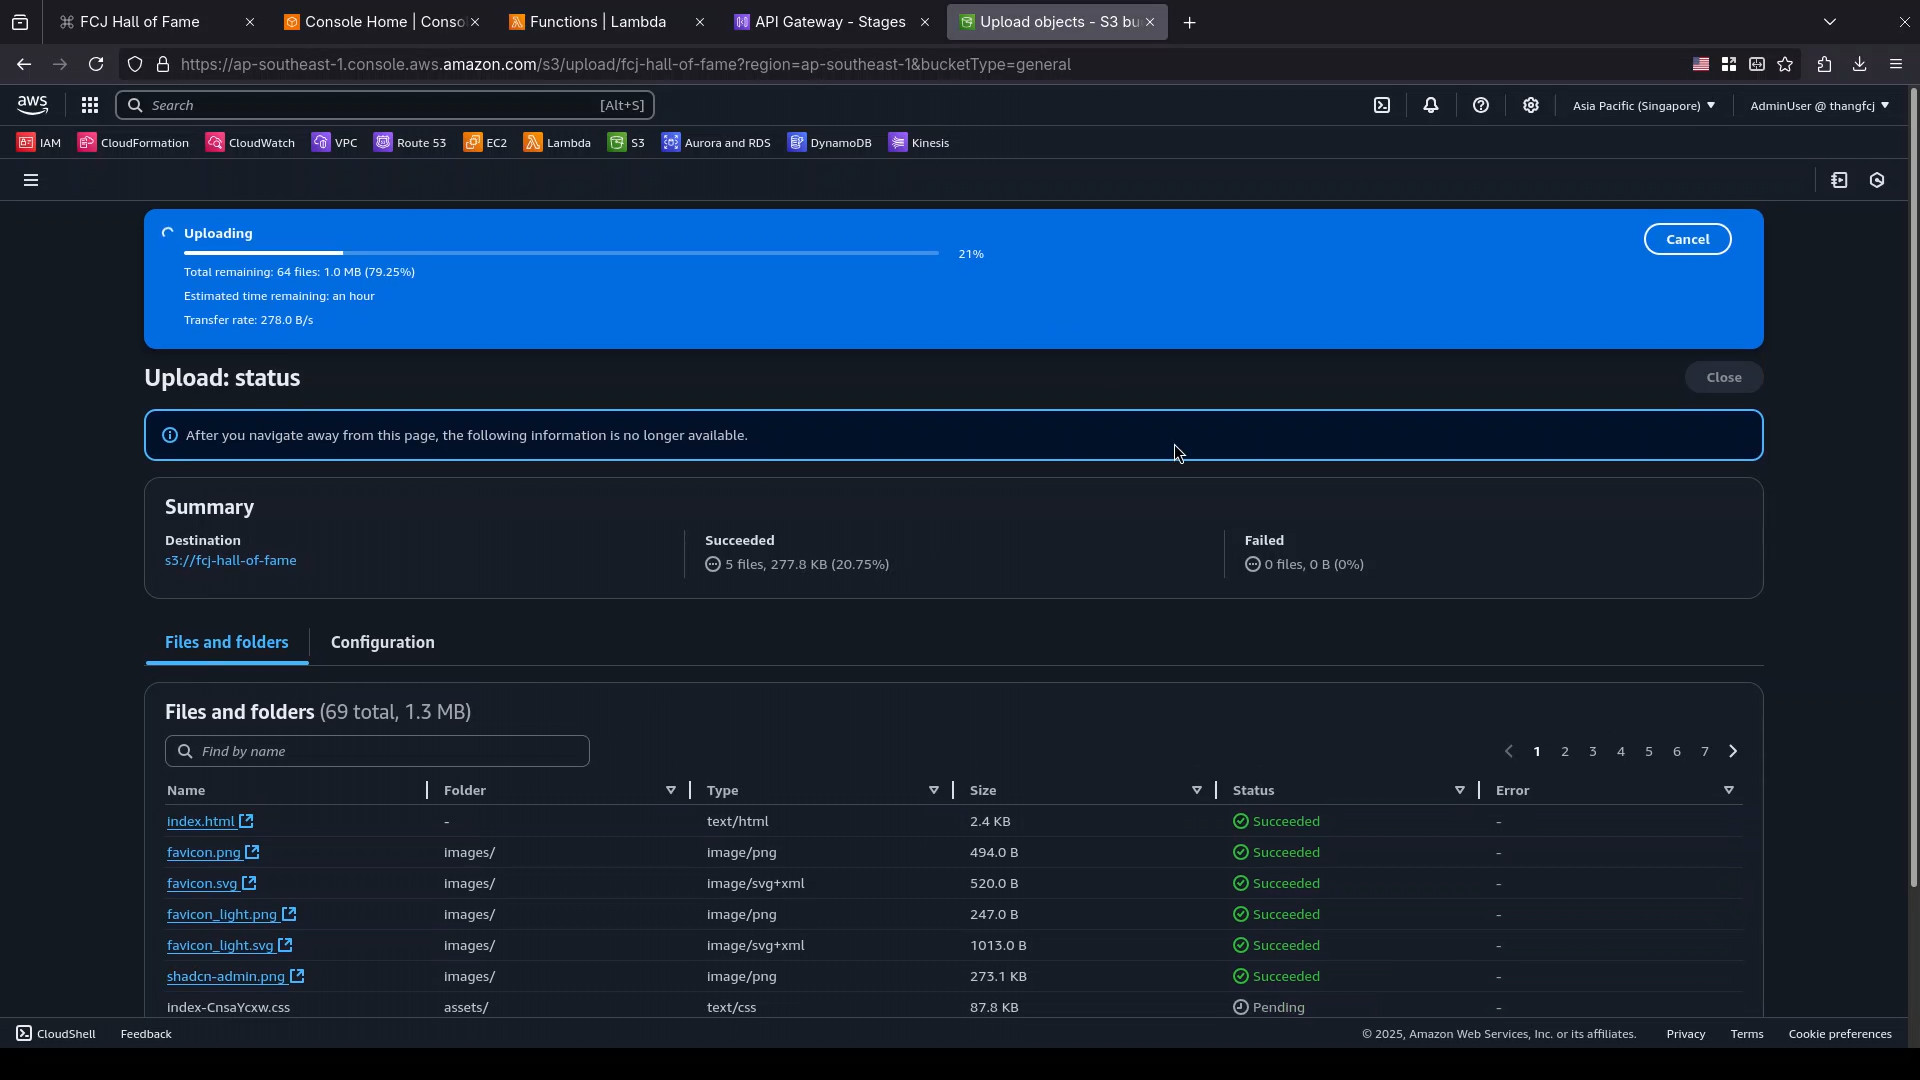The width and height of the screenshot is (1920, 1080).
Task: Expand the AdminUser @ thangfcj account menu
Action: 1820,105
